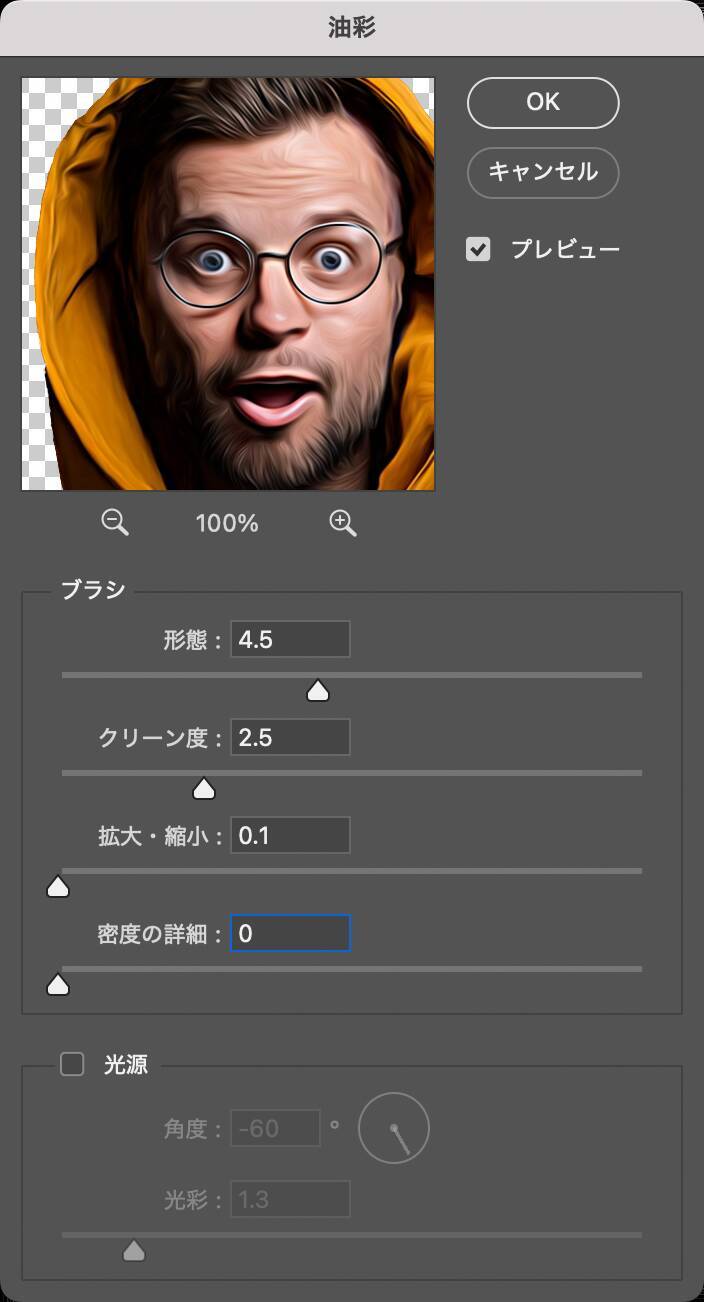The image size is (704, 1302).
Task: Click the OK button
Action: (x=543, y=102)
